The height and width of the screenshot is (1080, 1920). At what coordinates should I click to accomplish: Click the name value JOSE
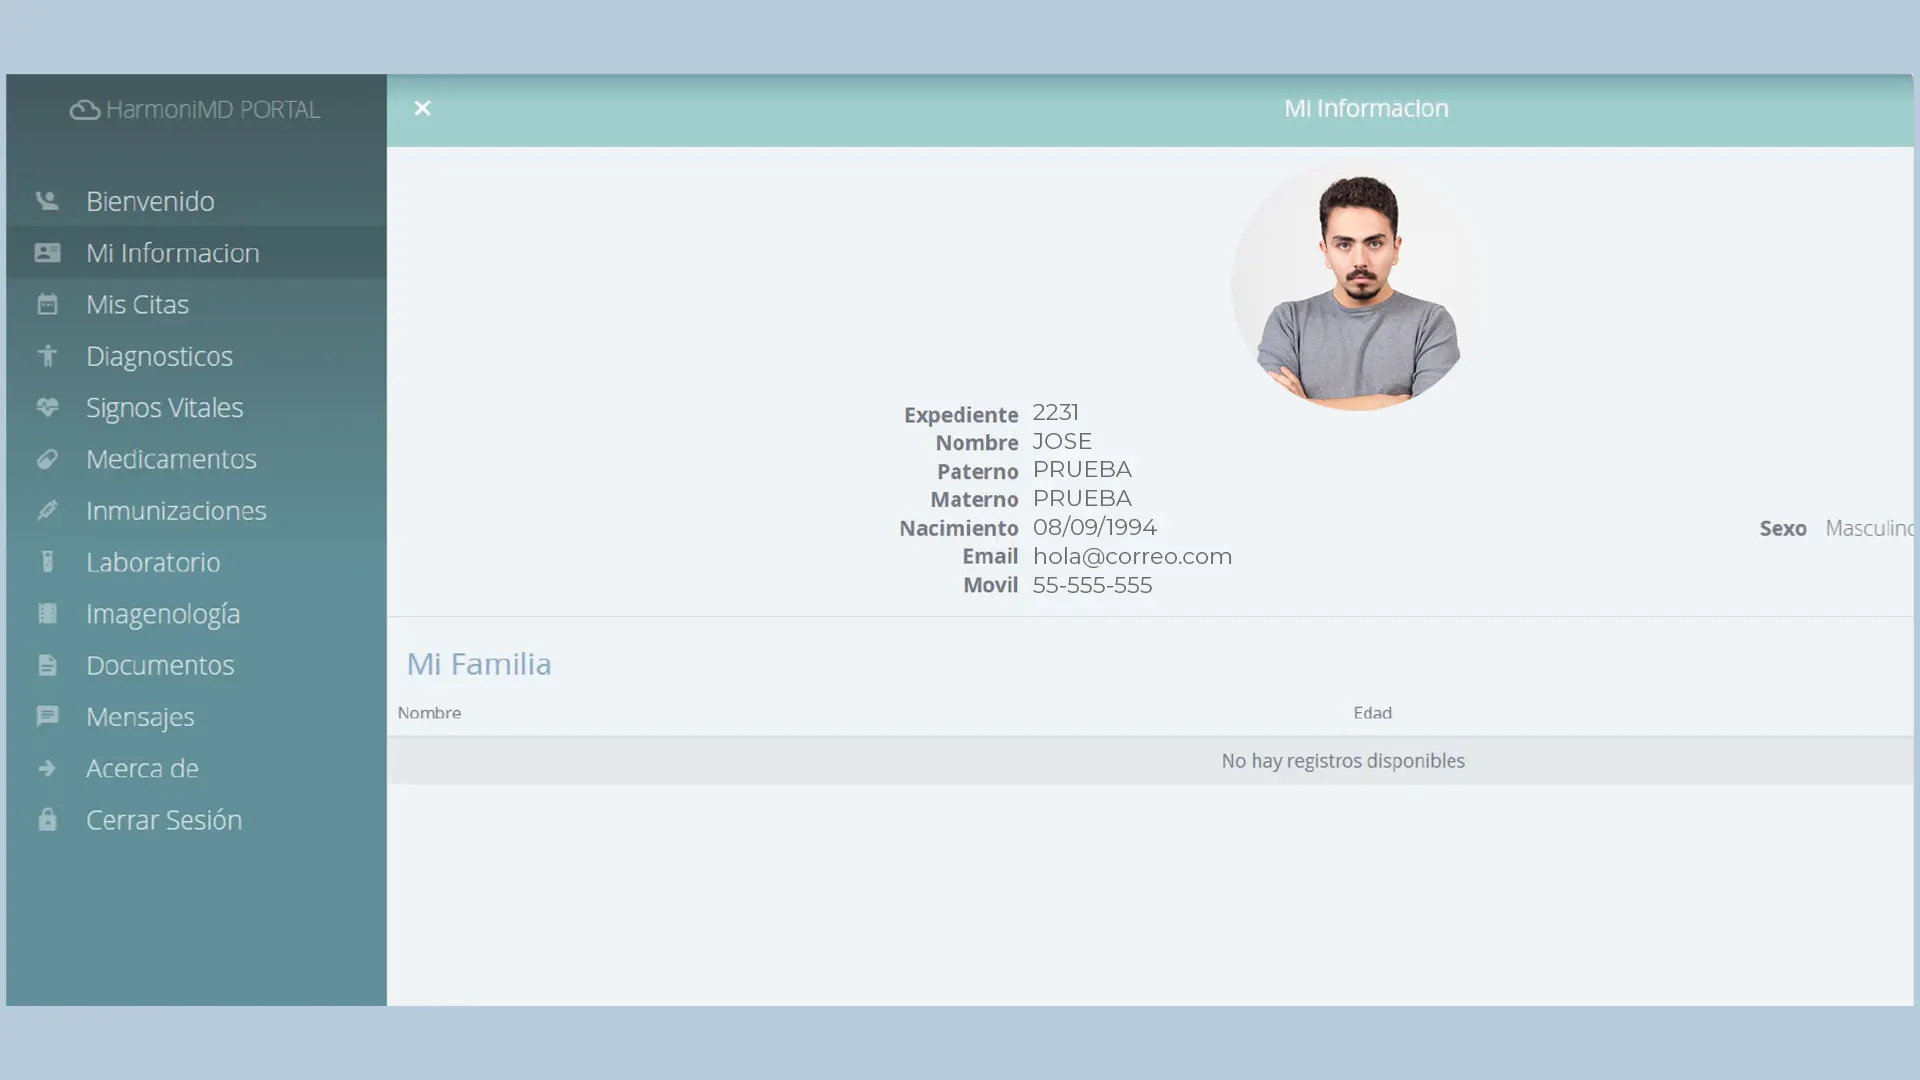[x=1062, y=441]
